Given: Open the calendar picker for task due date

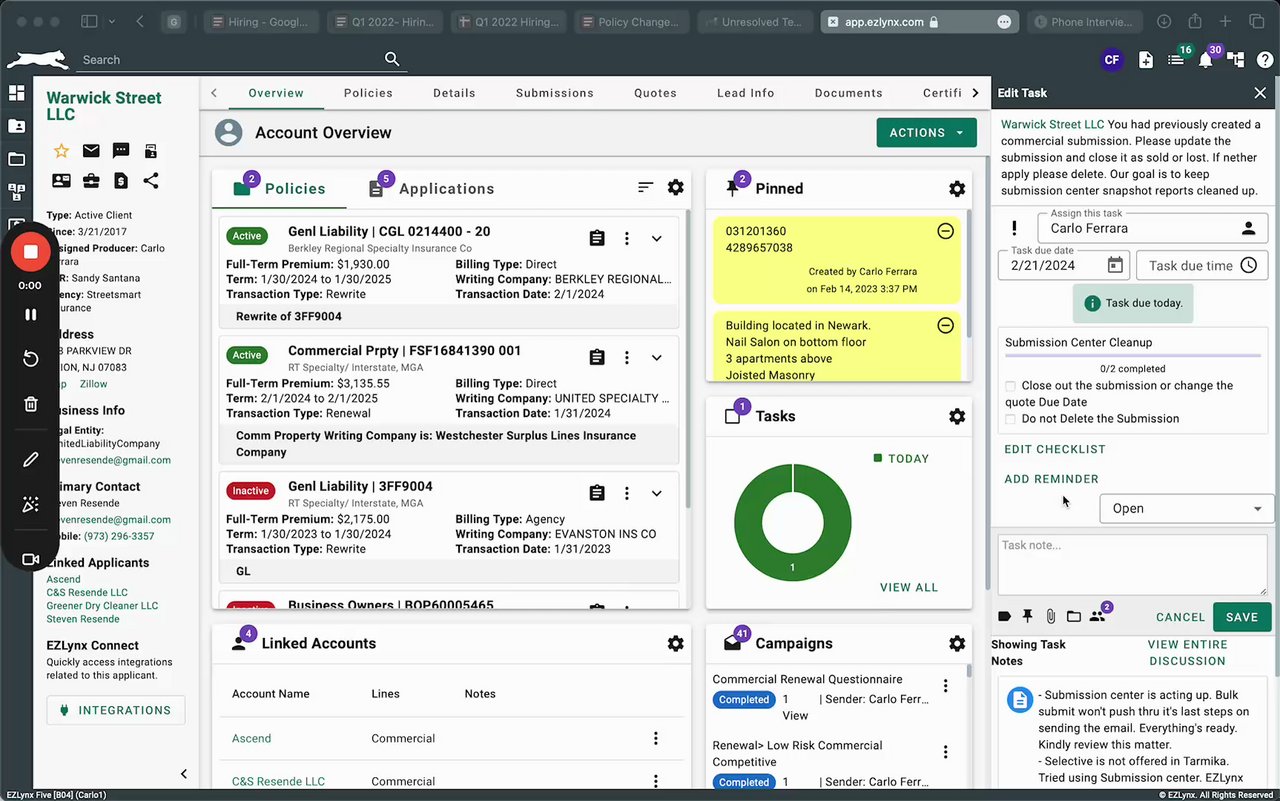Looking at the screenshot, I should pyautogui.click(x=1115, y=265).
